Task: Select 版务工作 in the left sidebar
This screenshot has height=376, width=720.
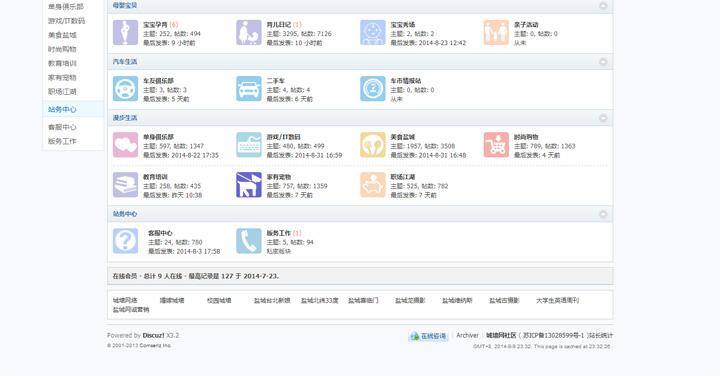Action: (x=62, y=141)
